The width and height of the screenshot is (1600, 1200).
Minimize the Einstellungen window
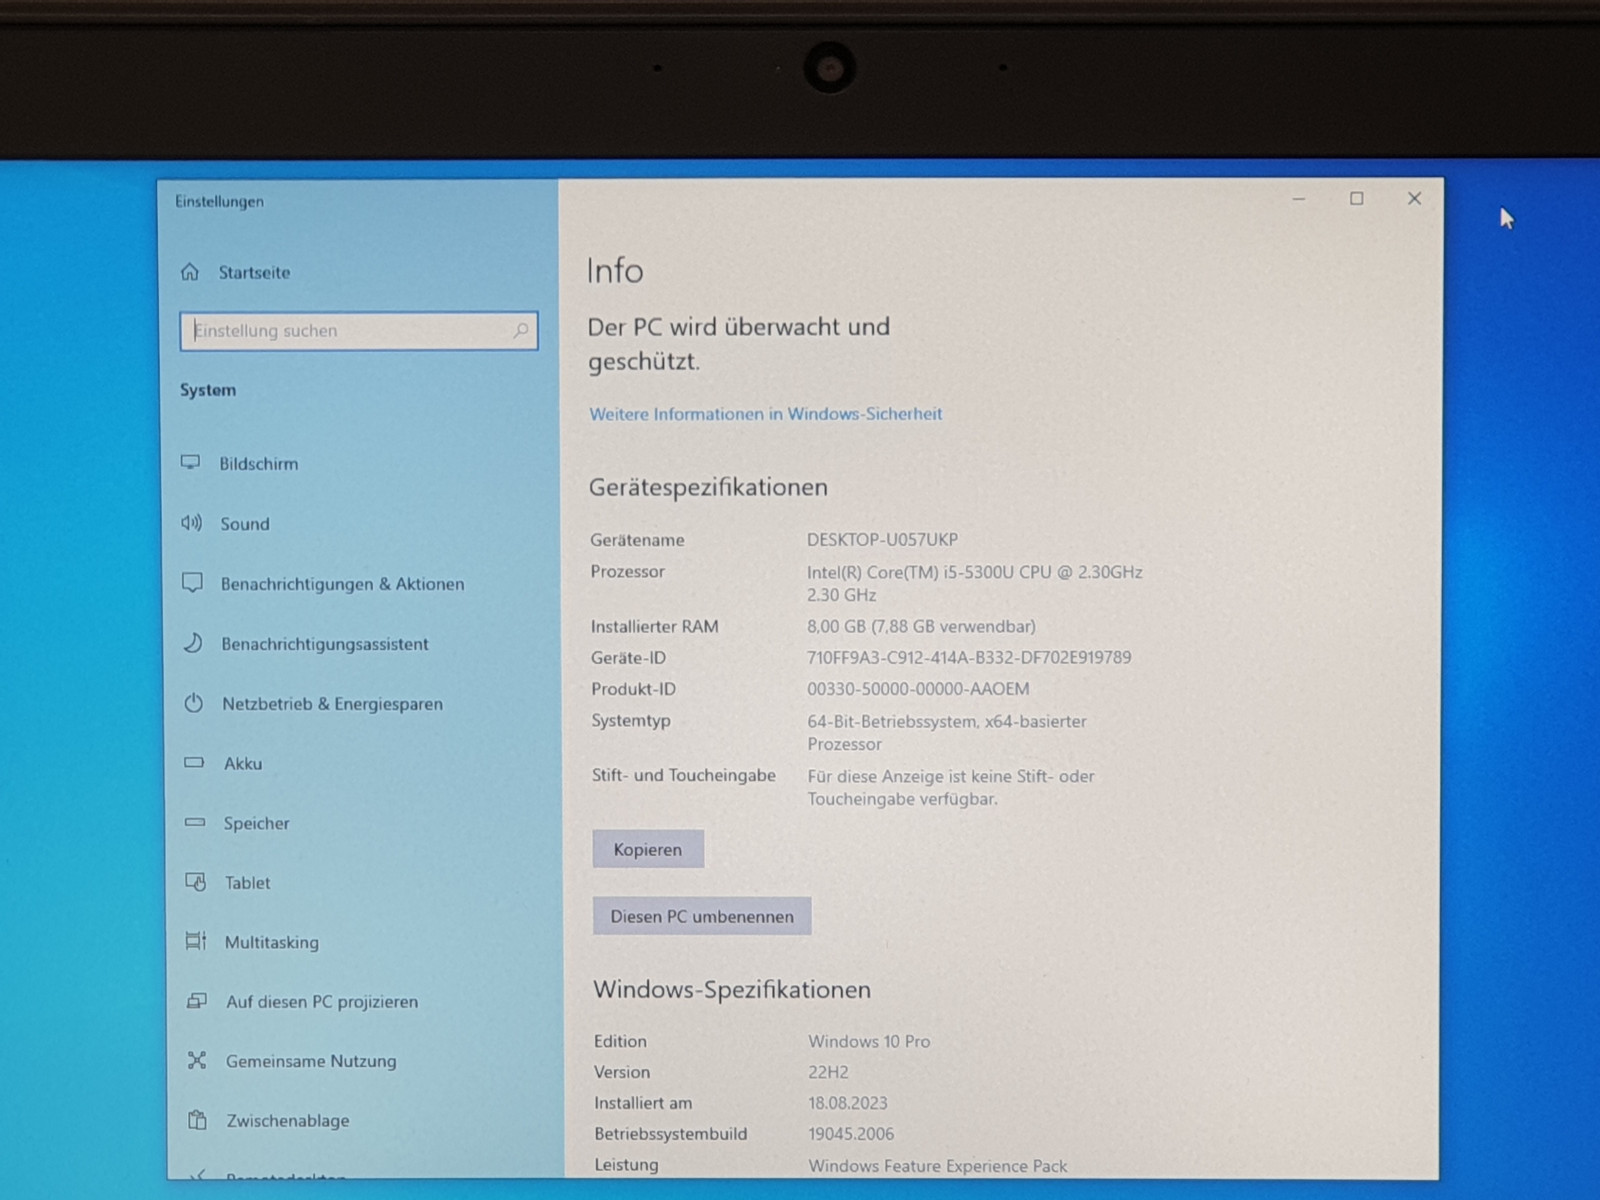[x=1298, y=199]
